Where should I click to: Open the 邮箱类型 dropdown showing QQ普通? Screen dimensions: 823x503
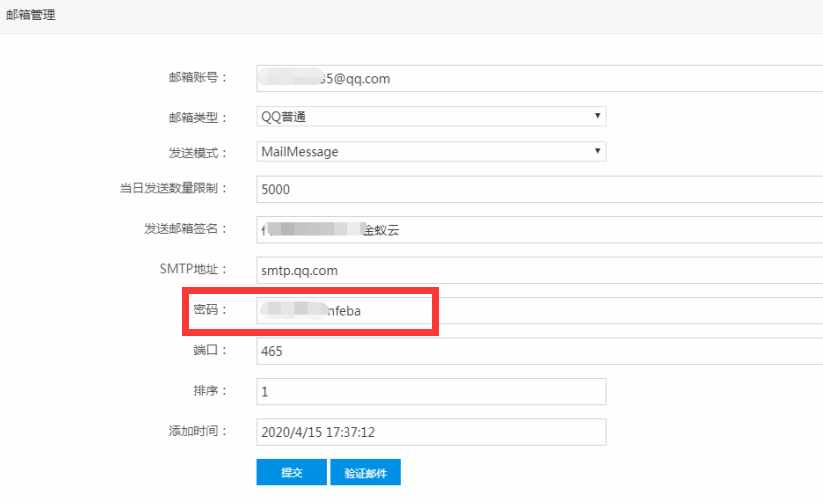coord(431,116)
